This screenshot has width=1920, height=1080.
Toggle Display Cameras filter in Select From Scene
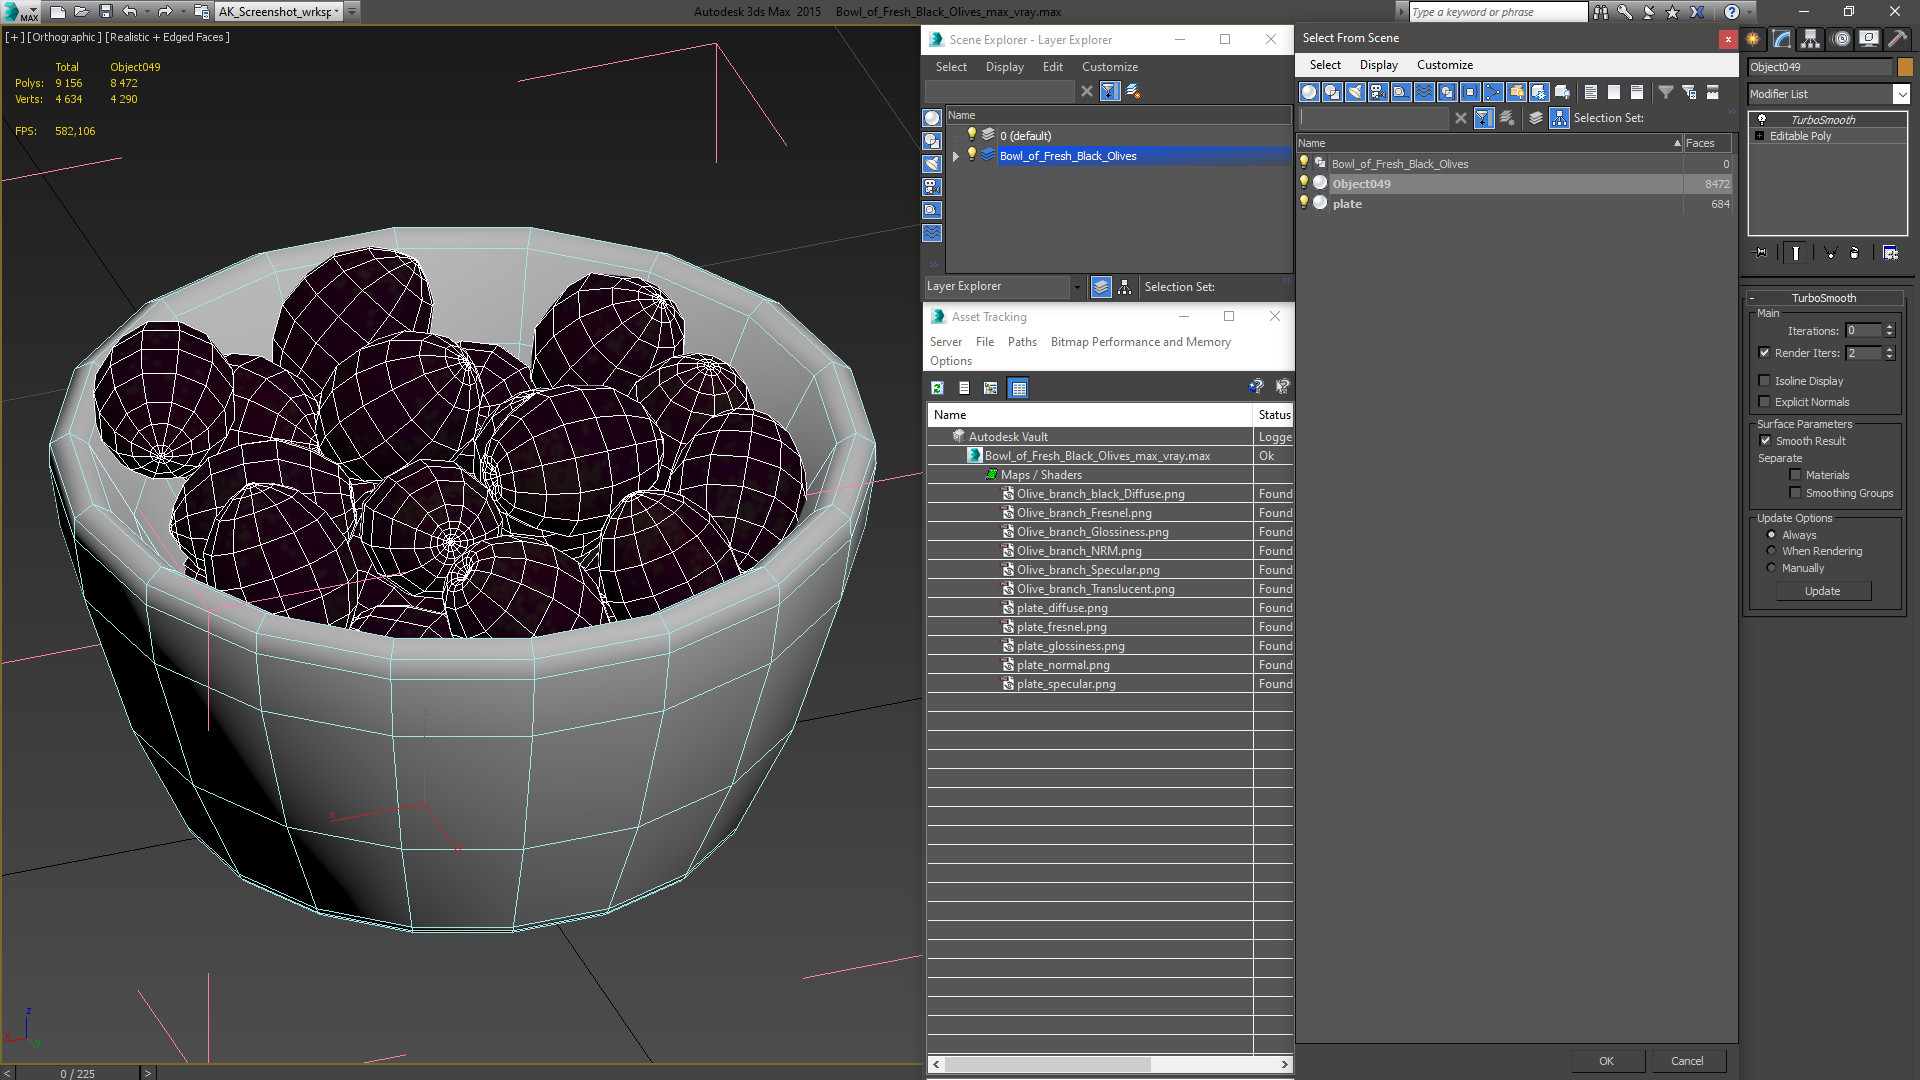(x=1378, y=92)
